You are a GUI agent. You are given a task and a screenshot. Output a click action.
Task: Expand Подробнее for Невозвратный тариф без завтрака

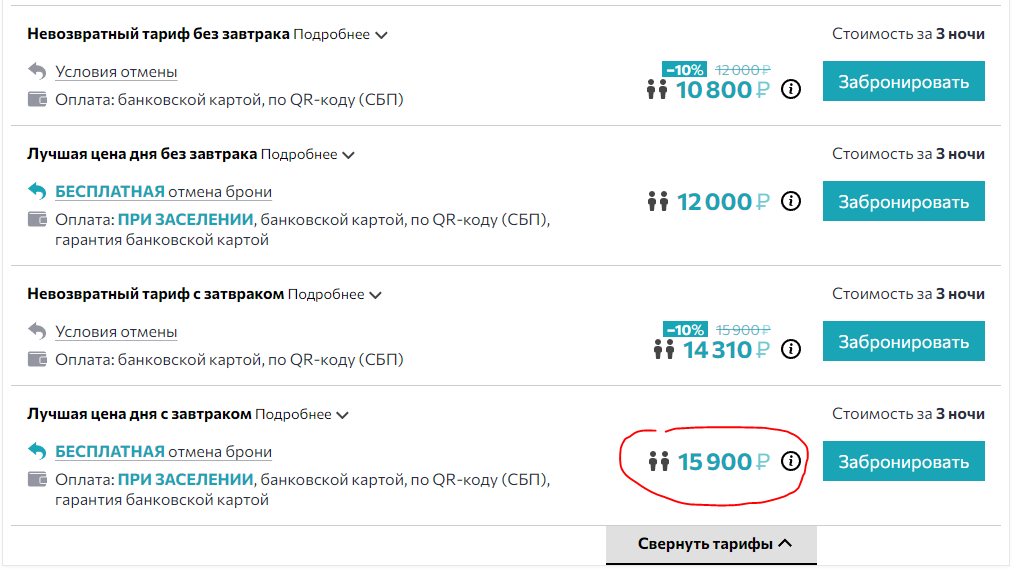click(x=340, y=34)
